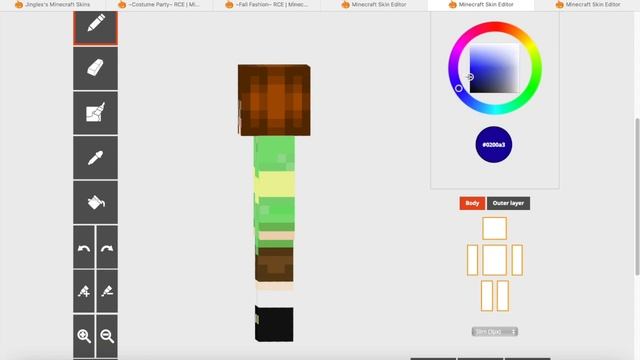This screenshot has height=360, width=640.
Task: Open the Slim model type dropdown
Action: pyautogui.click(x=495, y=332)
